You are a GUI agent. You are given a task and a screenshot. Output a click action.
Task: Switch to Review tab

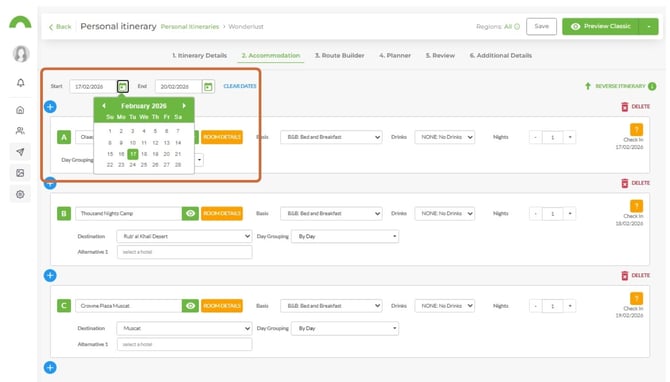pyautogui.click(x=440, y=56)
